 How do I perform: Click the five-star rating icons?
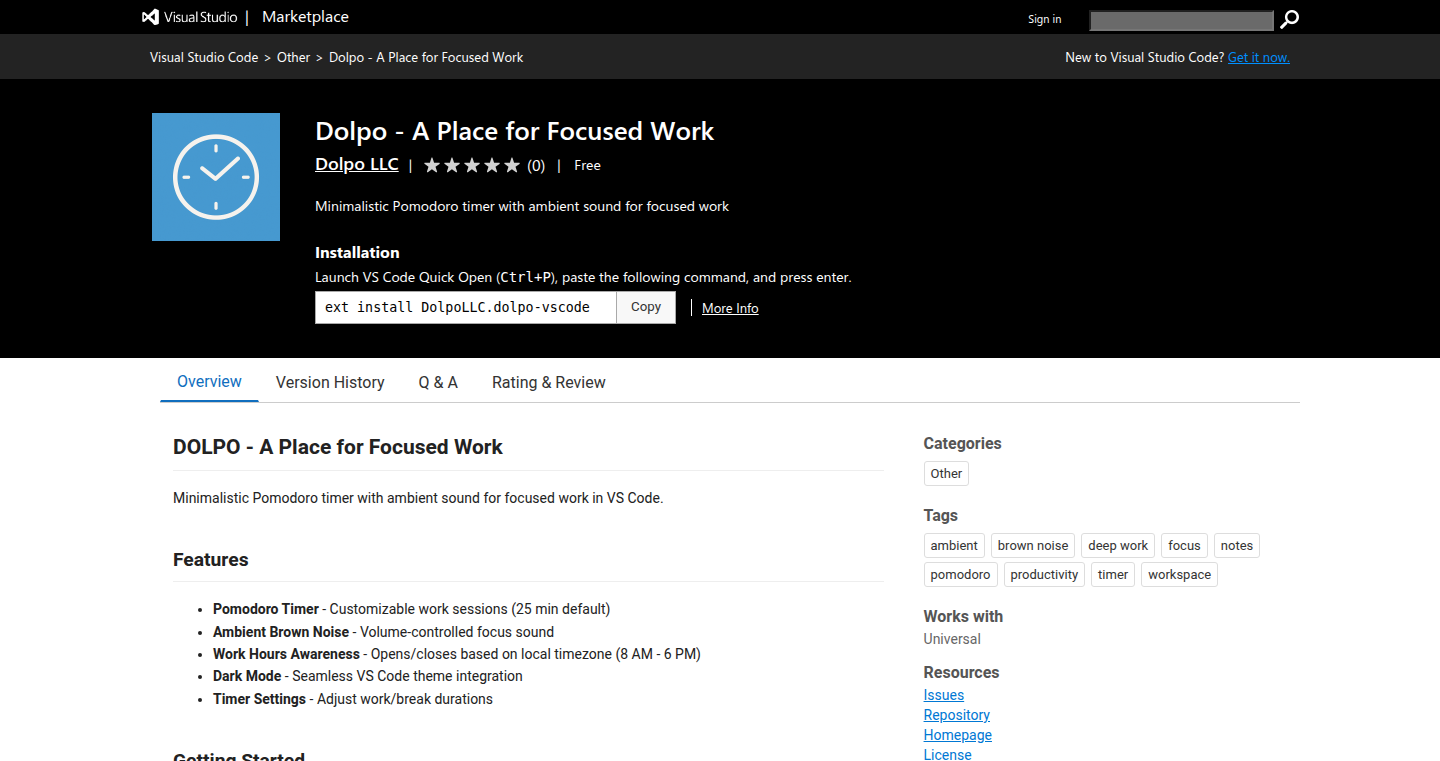(472, 165)
